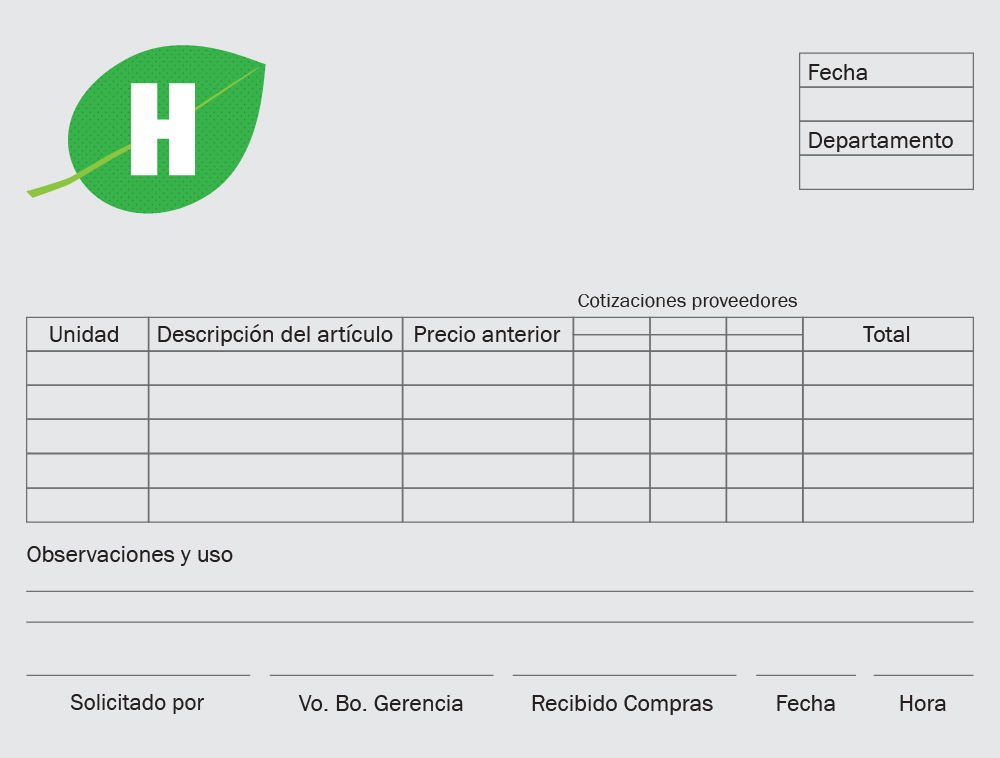
Task: Click the Vo. Bo. Gerencia signature line
Action: (381, 674)
